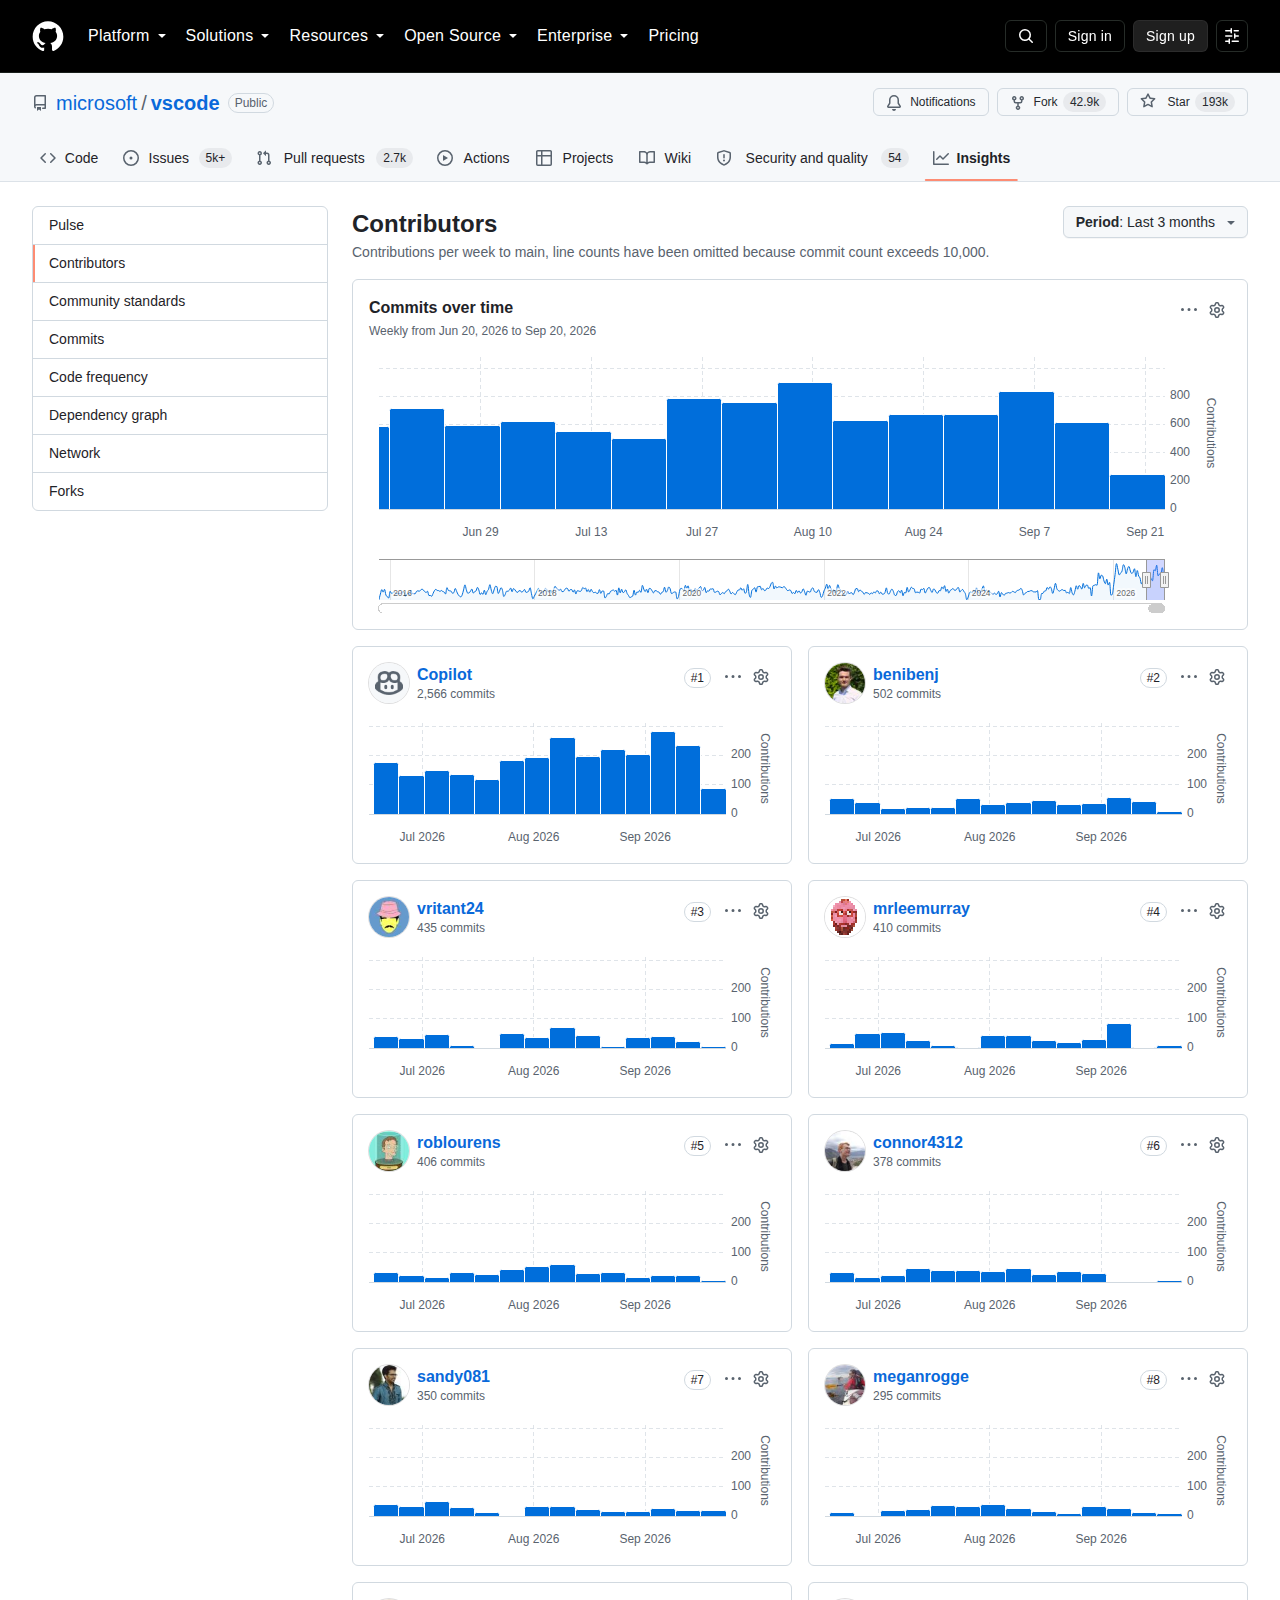Expand the Platform navigation menu

point(127,36)
